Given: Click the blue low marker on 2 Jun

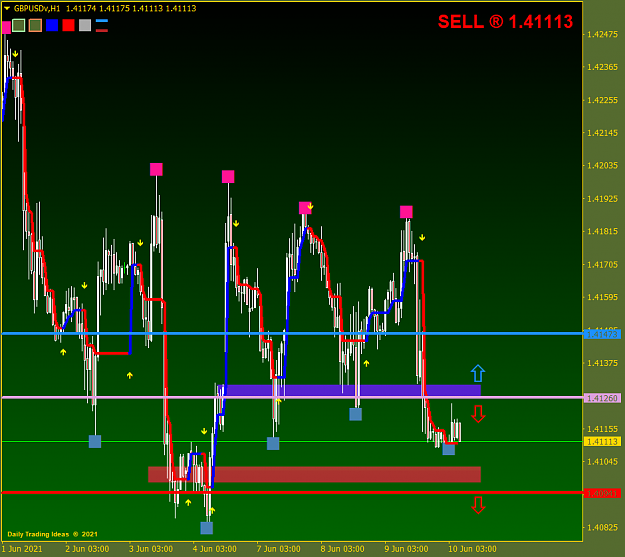Looking at the screenshot, I should tap(95, 442).
